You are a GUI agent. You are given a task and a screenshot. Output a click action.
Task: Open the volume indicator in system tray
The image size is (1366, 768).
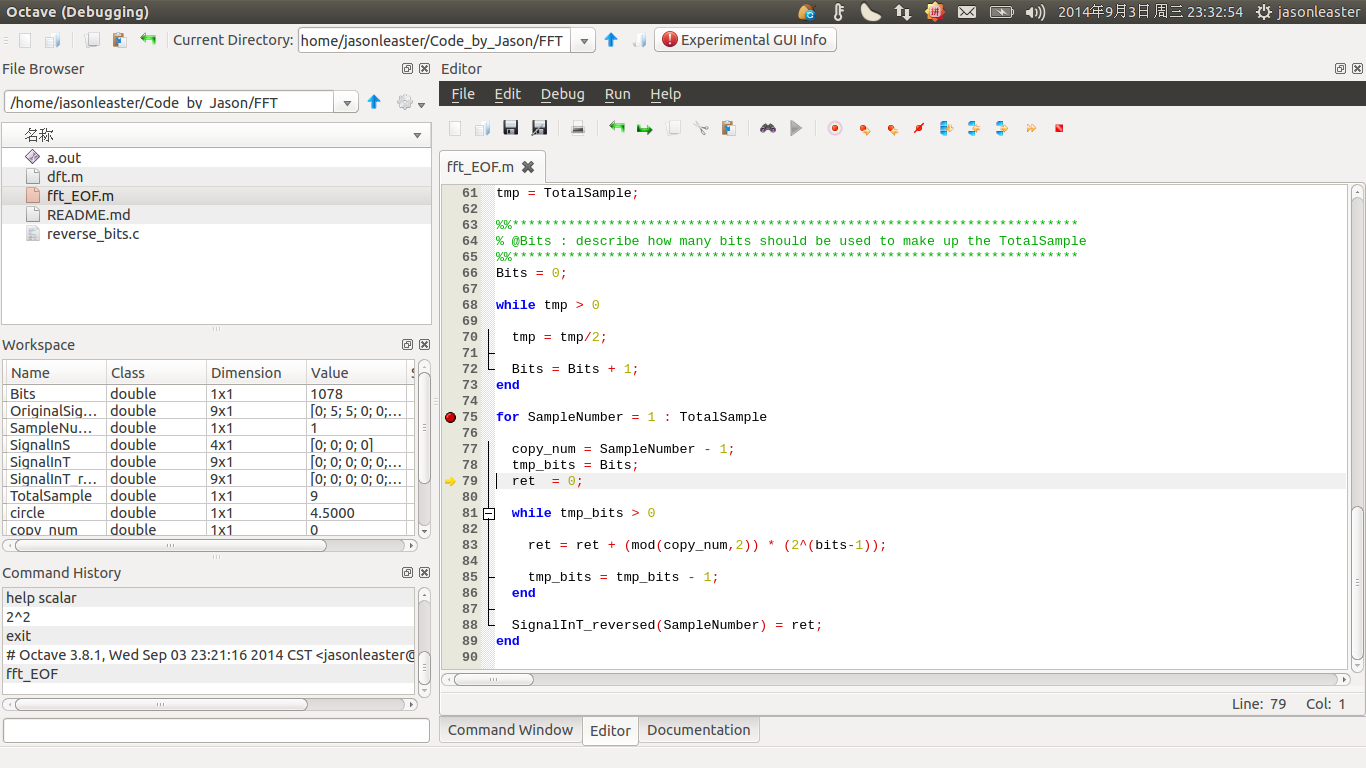coord(1035,12)
